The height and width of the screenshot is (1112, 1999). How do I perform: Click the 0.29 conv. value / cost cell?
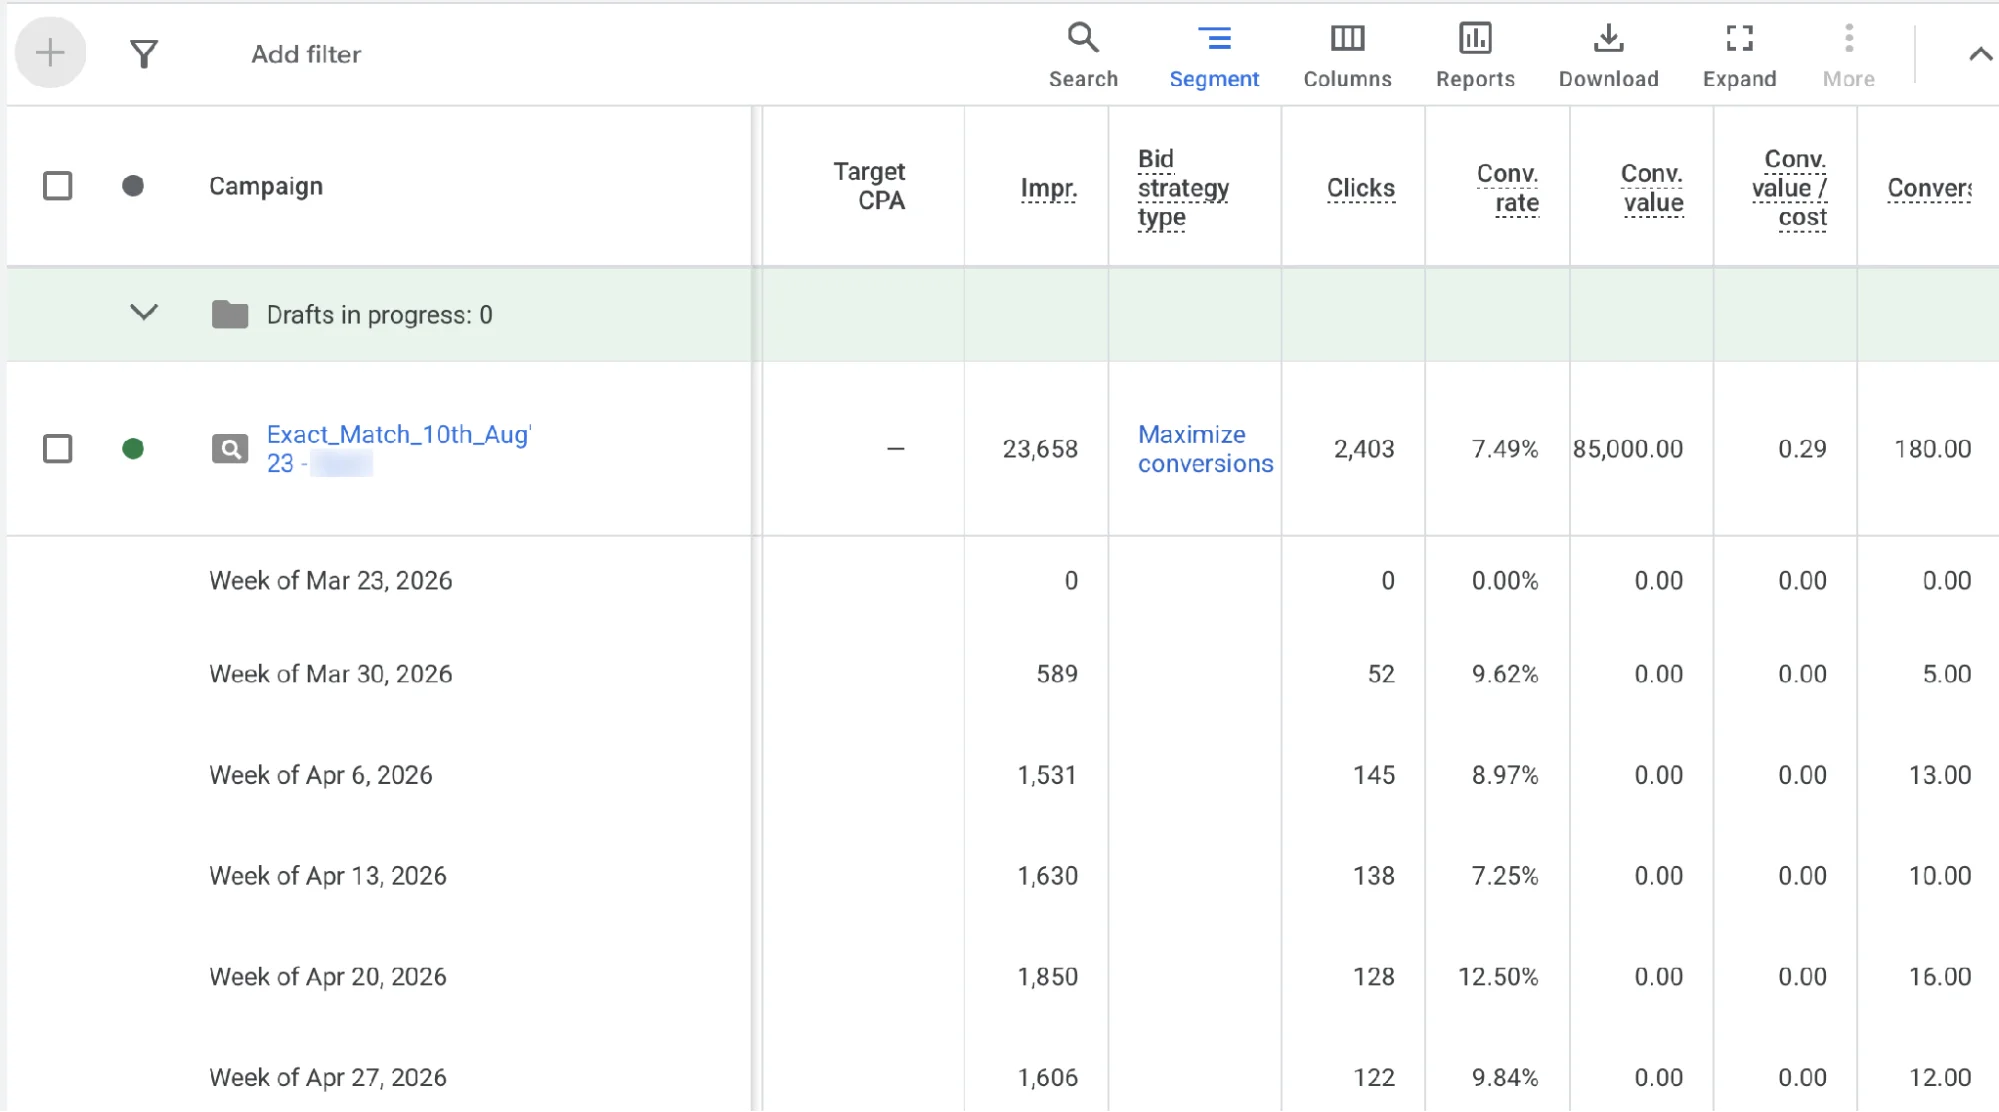coord(1802,449)
